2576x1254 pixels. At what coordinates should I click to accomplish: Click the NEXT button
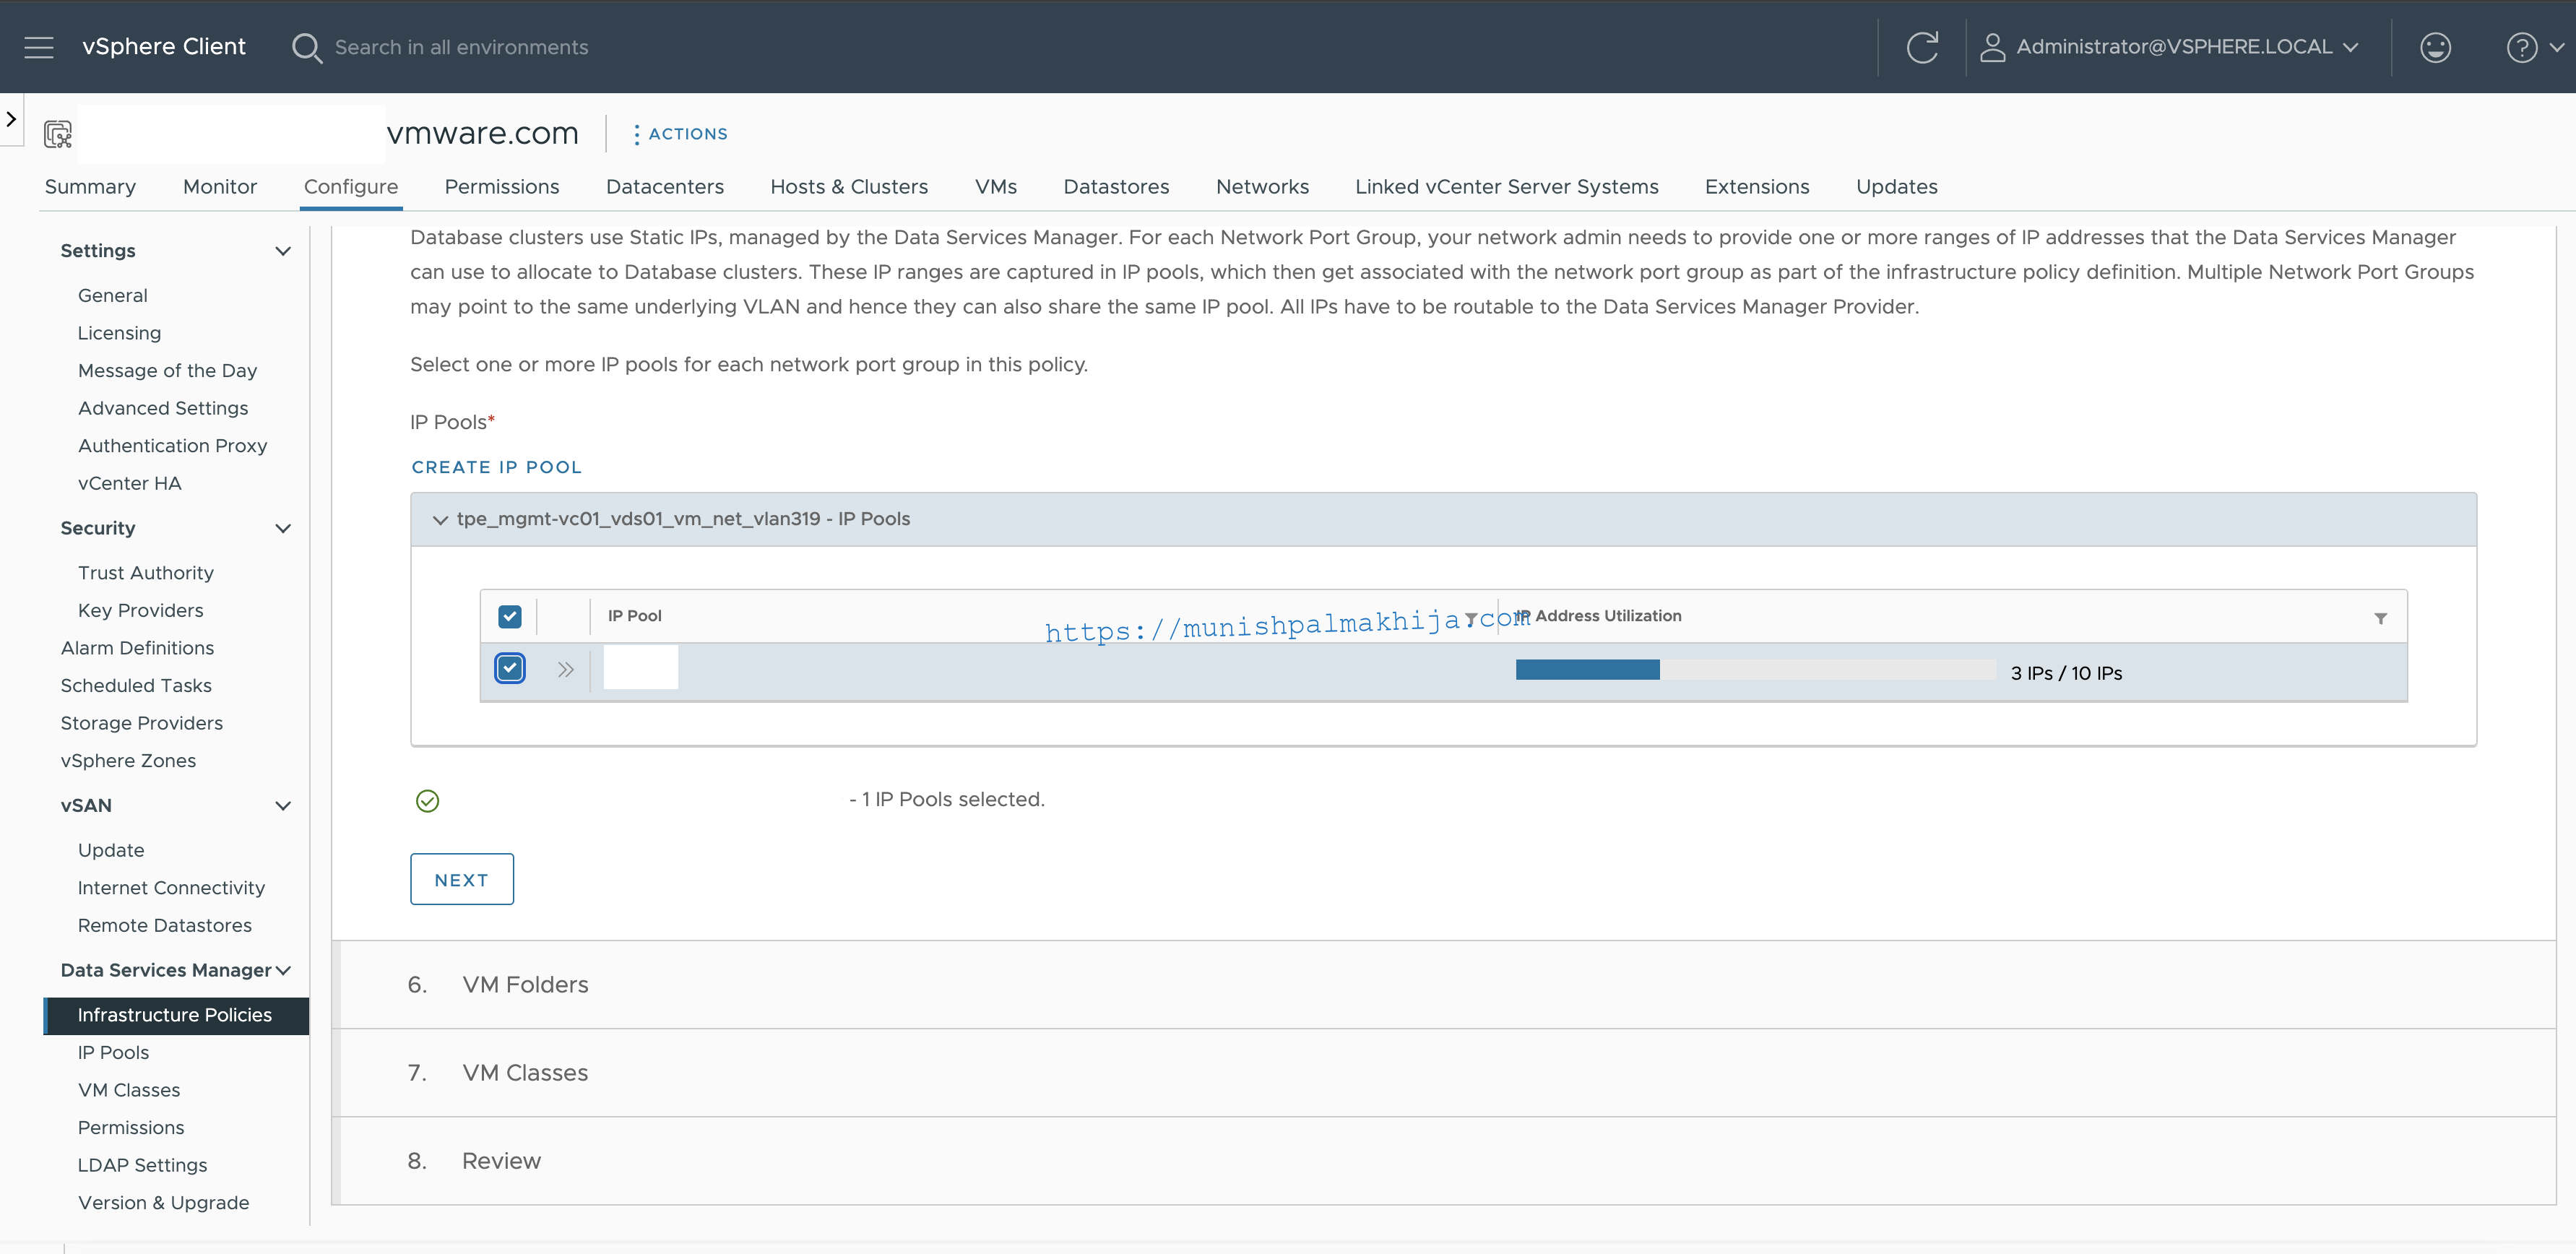pyautogui.click(x=462, y=879)
